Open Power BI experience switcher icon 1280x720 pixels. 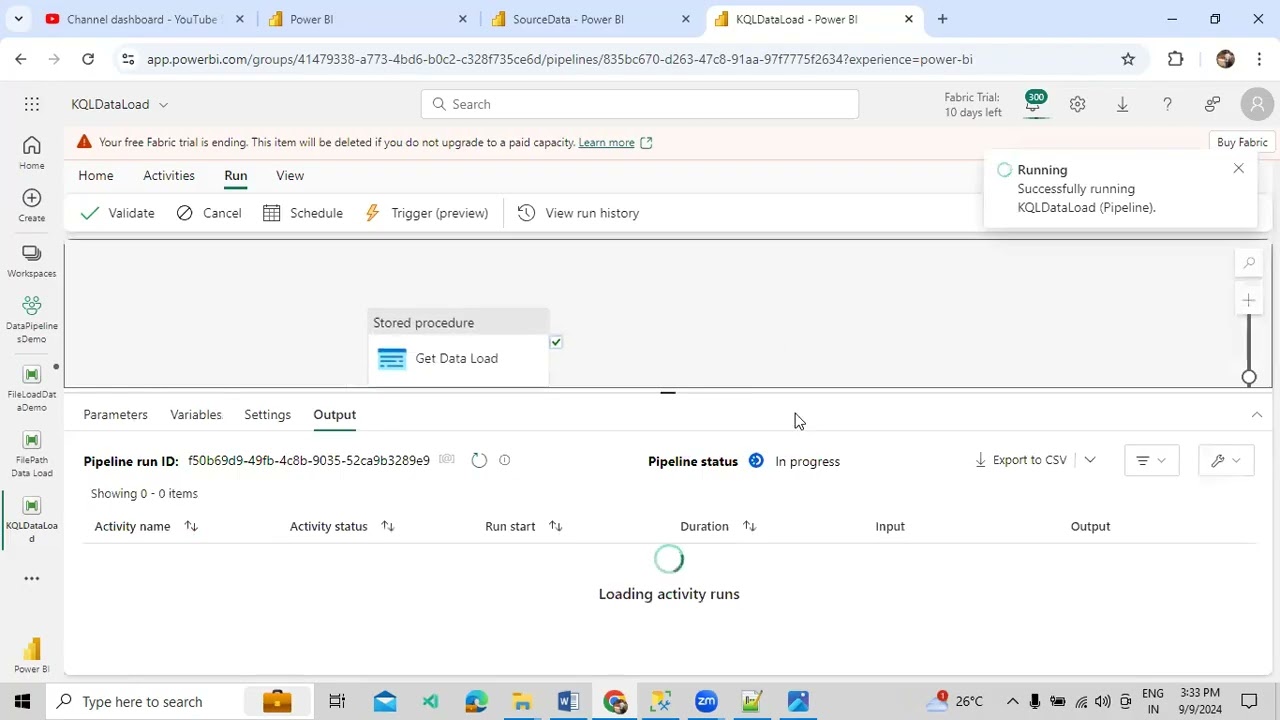(32, 656)
